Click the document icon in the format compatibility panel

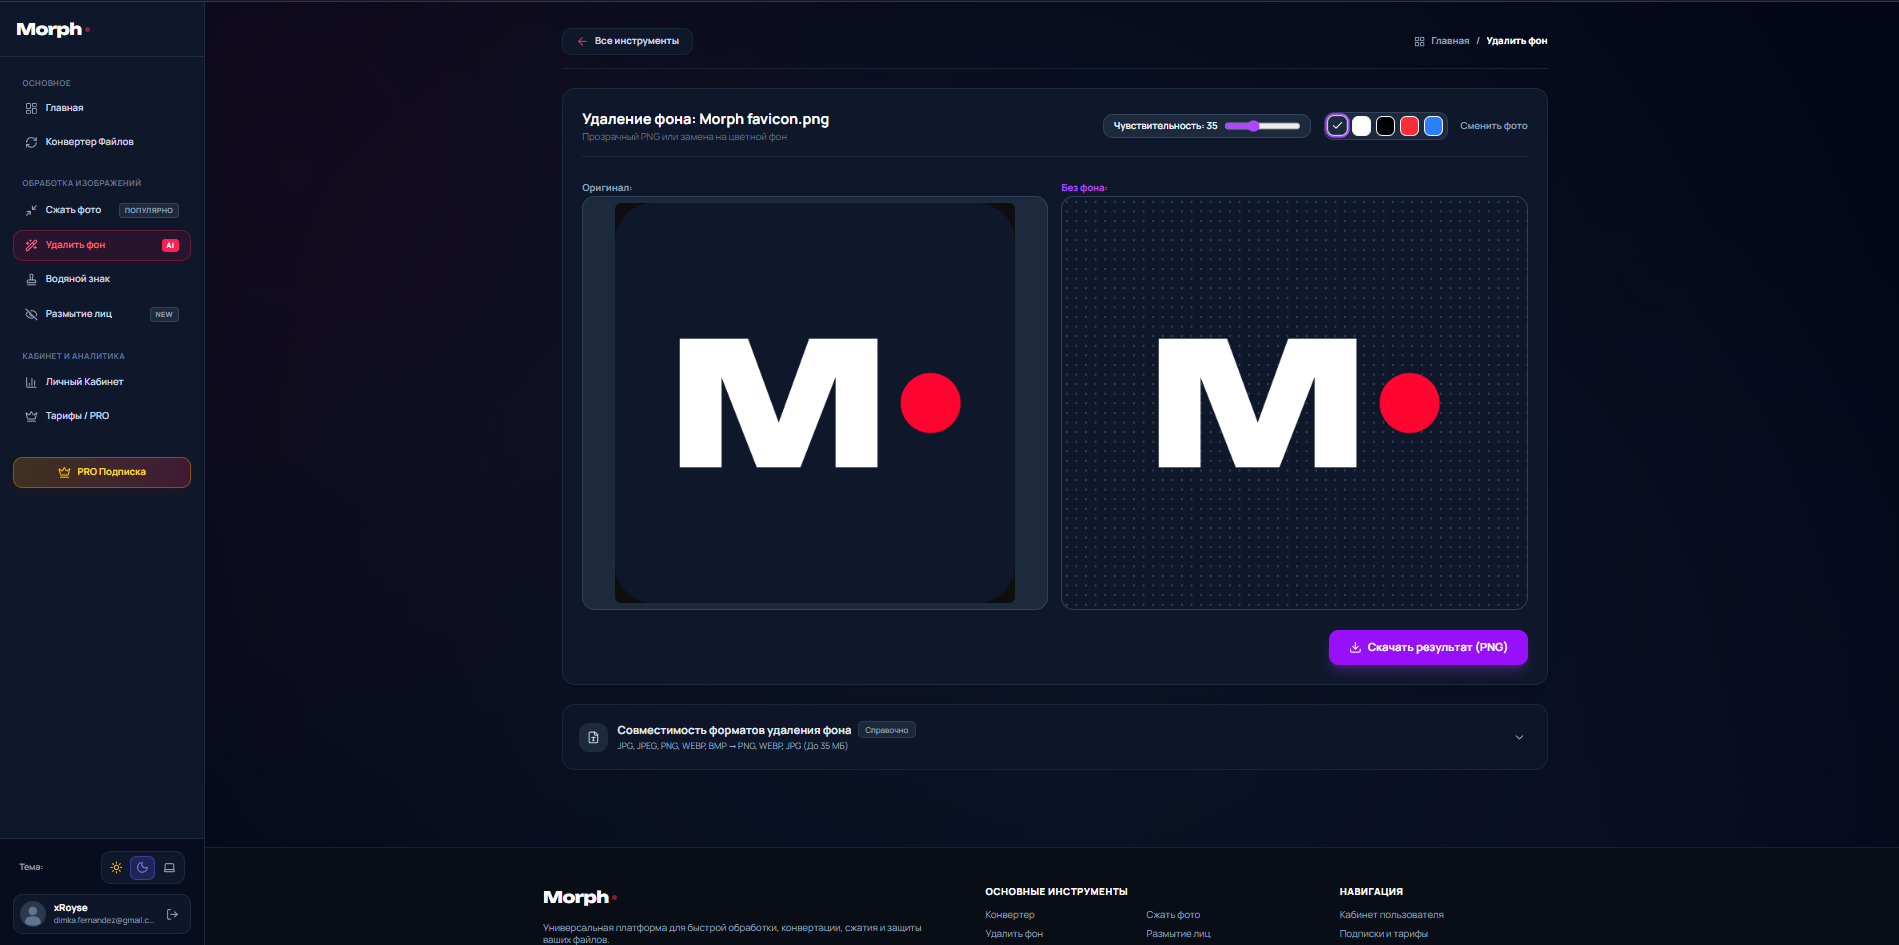tap(593, 737)
